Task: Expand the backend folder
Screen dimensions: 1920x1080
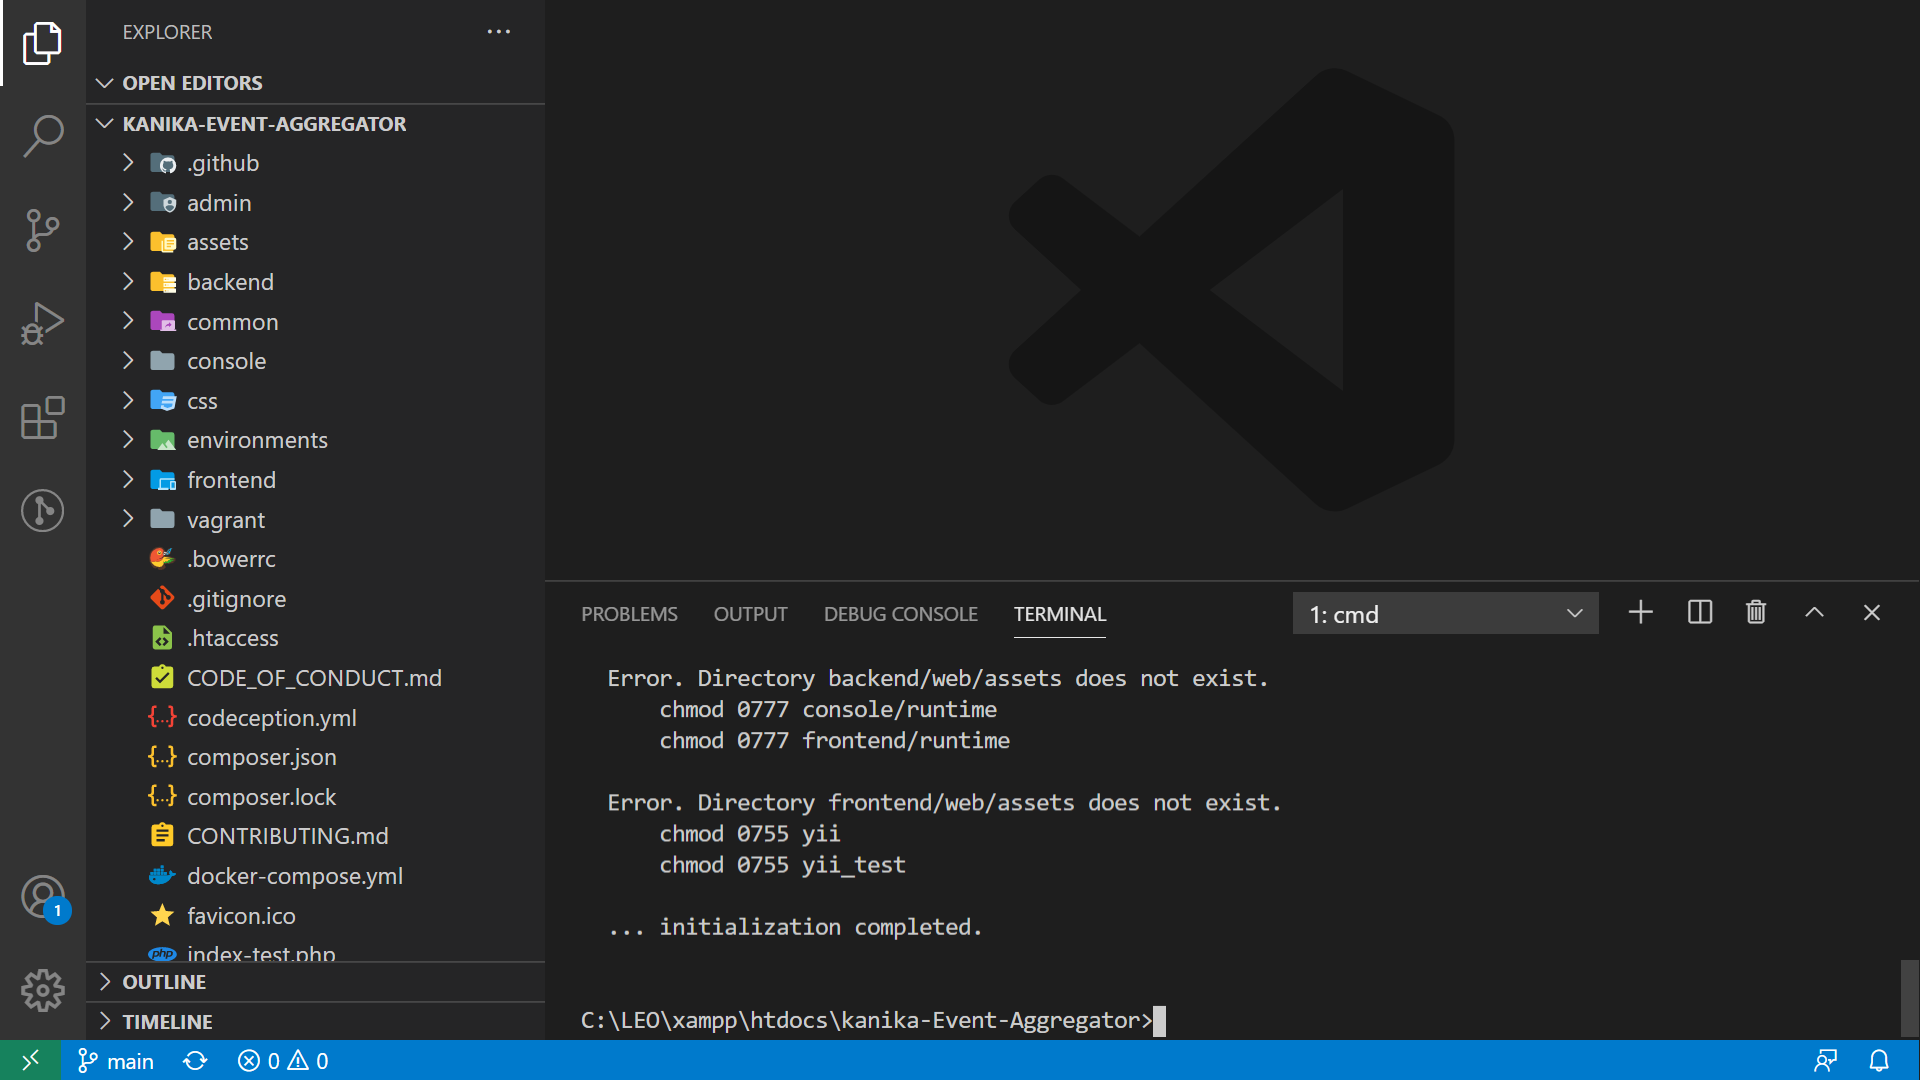Action: (x=315, y=282)
